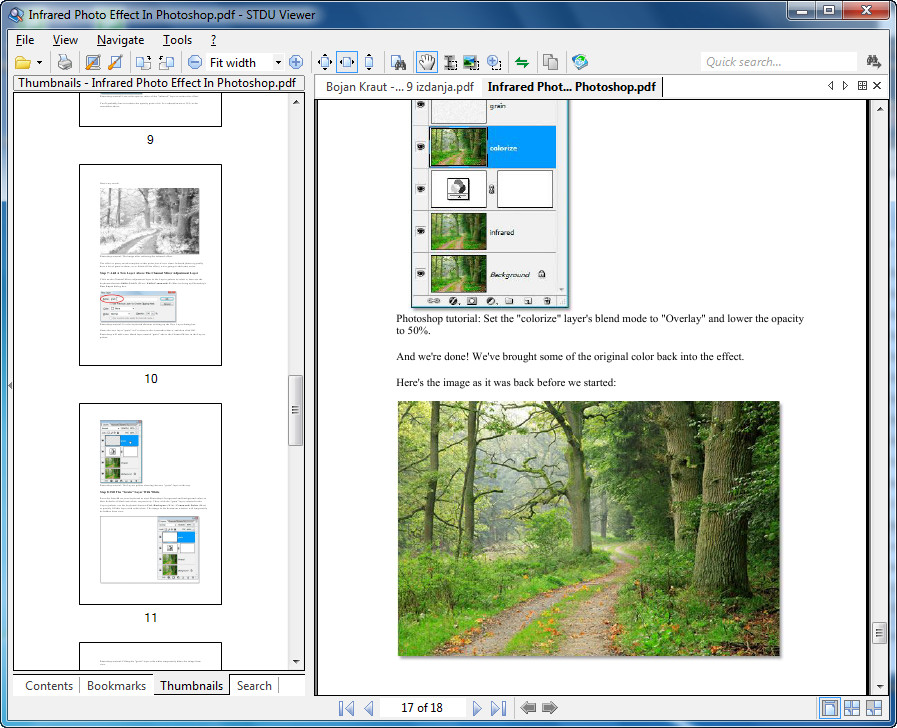Click thumbnails panel scroll down arrow
The image size is (897, 728).
pyautogui.click(x=296, y=662)
